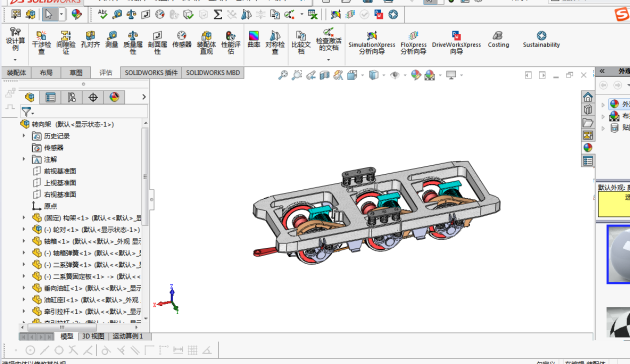
Task: Expand the 构架<1> component node
Action: [x=24, y=218]
